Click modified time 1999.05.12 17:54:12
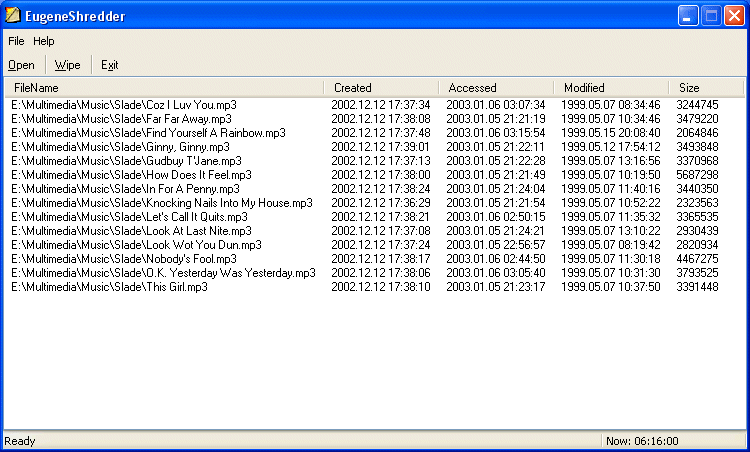This screenshot has width=750, height=452. click(610, 147)
